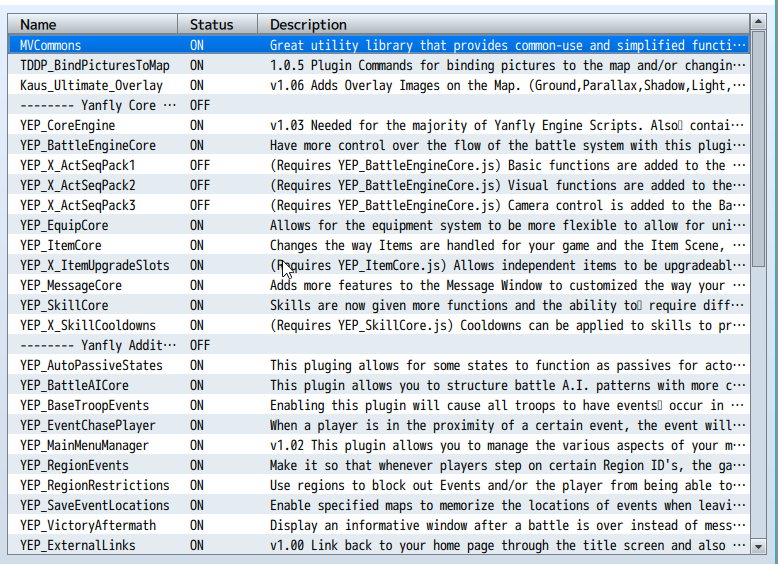Click the OFF status of YEP_X_ActSeqPack1
Screen dimensions: 778x564
(x=200, y=165)
